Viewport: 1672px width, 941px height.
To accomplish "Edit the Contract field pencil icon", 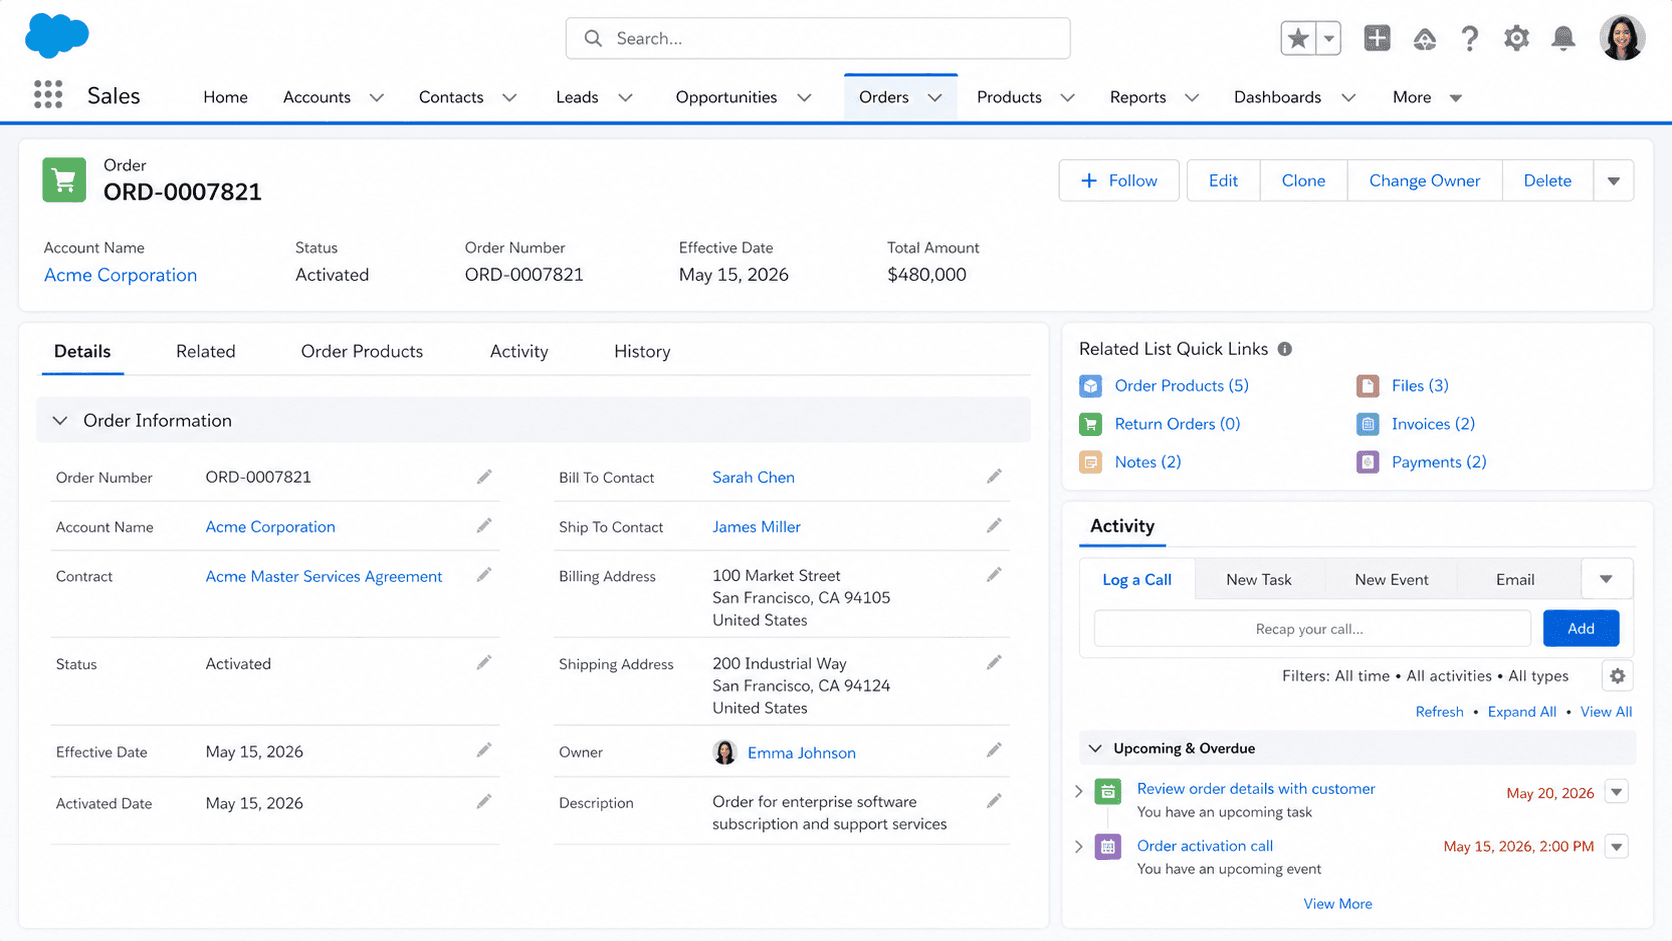I will click(484, 575).
